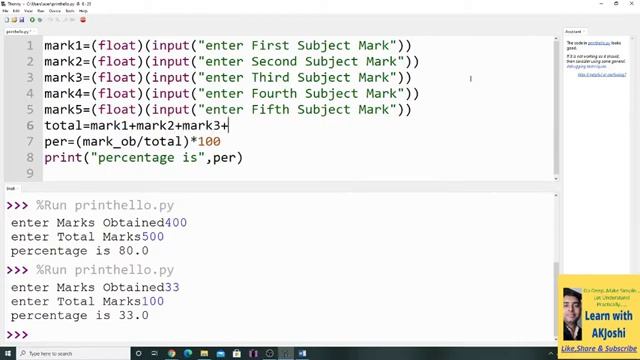Launch Google Chrome from the taskbar
The height and width of the screenshot is (360, 640).
(x=171, y=353)
